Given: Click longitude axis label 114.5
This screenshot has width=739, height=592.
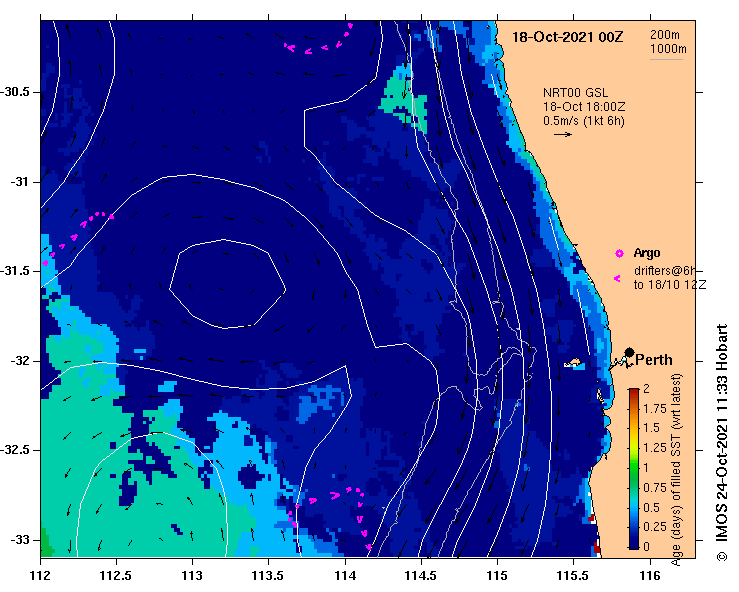Looking at the screenshot, I should click(421, 576).
